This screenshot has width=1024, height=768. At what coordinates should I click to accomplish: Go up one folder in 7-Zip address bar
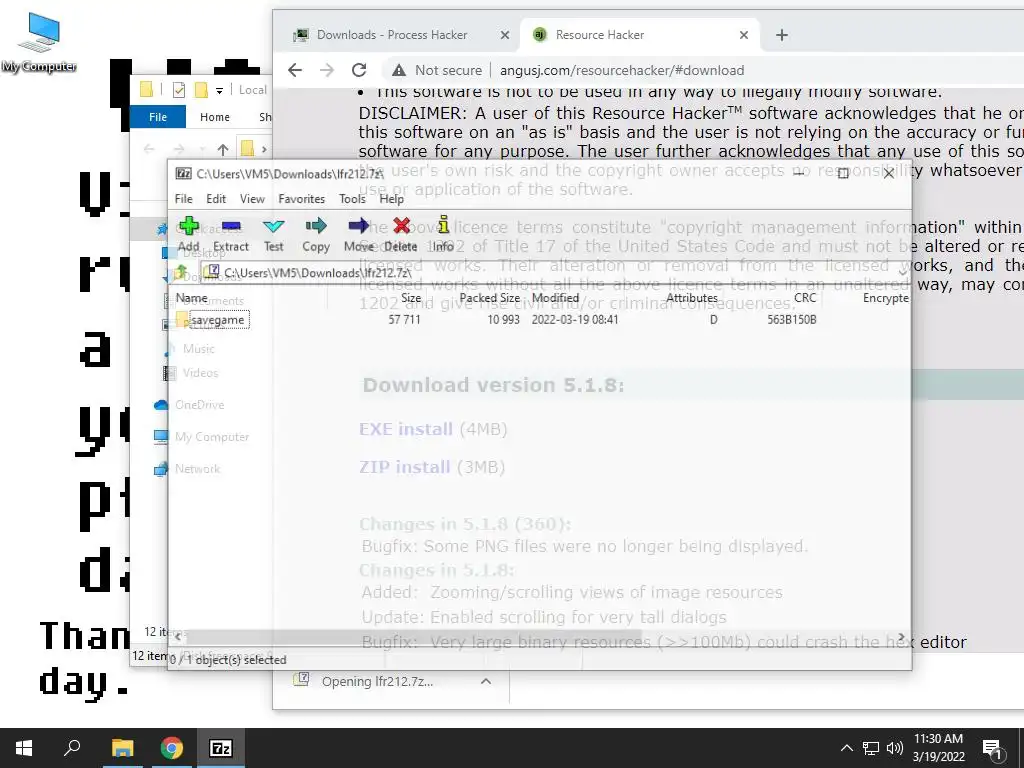(x=181, y=272)
